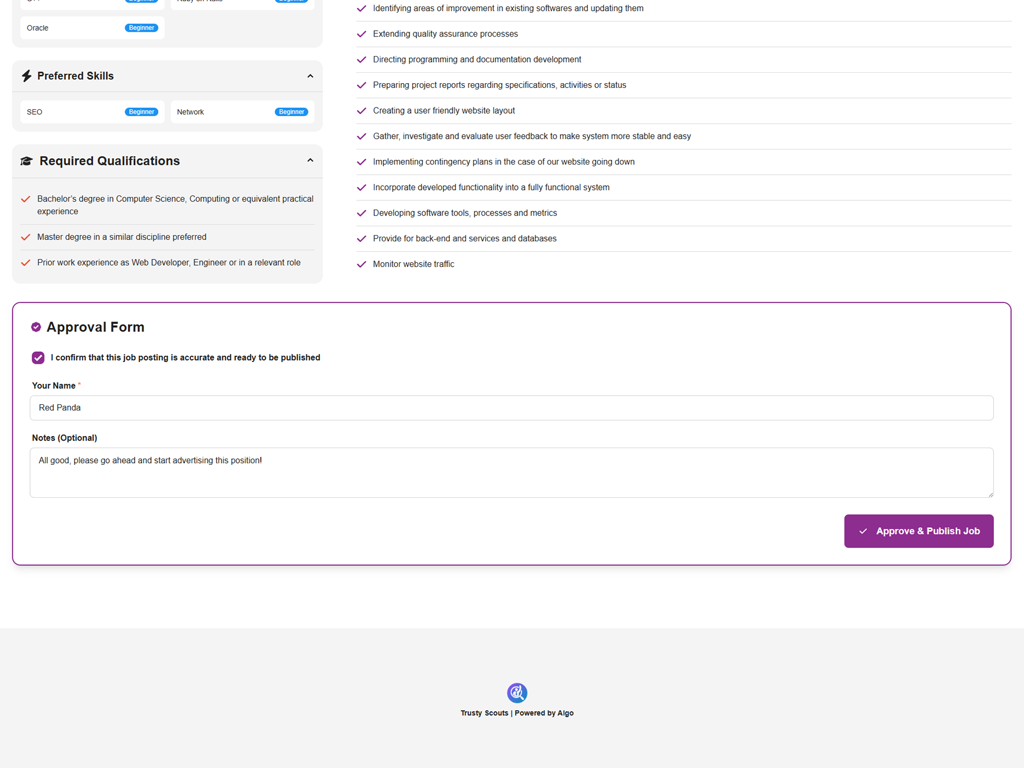Click the checkmark icon beside Monitor website traffic
Screen dimensions: 1024x768
pyautogui.click(x=362, y=264)
